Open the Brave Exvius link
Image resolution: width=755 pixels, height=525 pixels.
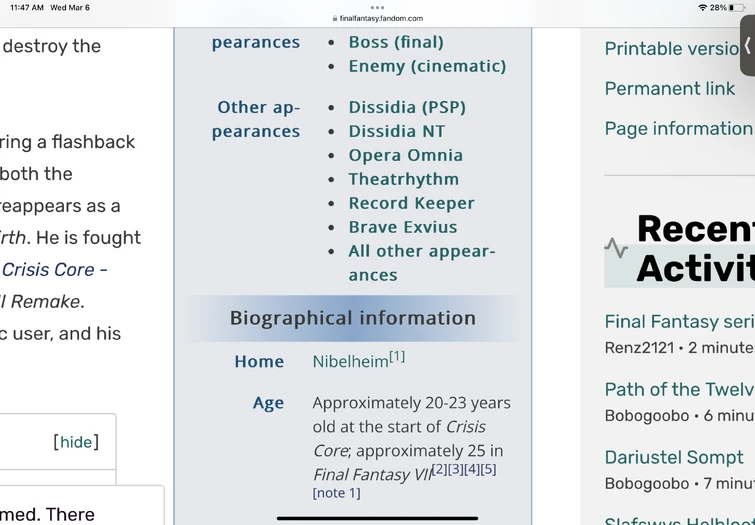[403, 227]
